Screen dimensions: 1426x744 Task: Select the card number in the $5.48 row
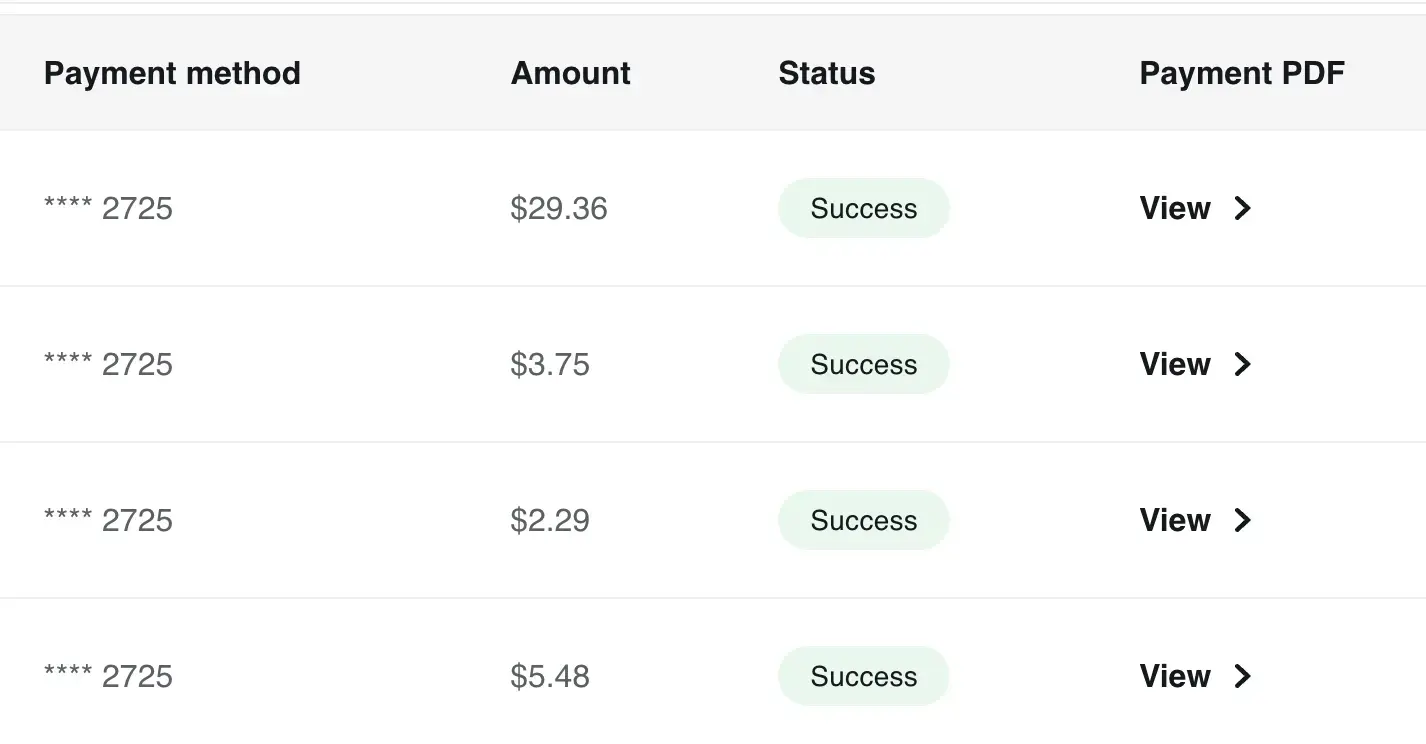pyautogui.click(x=108, y=676)
